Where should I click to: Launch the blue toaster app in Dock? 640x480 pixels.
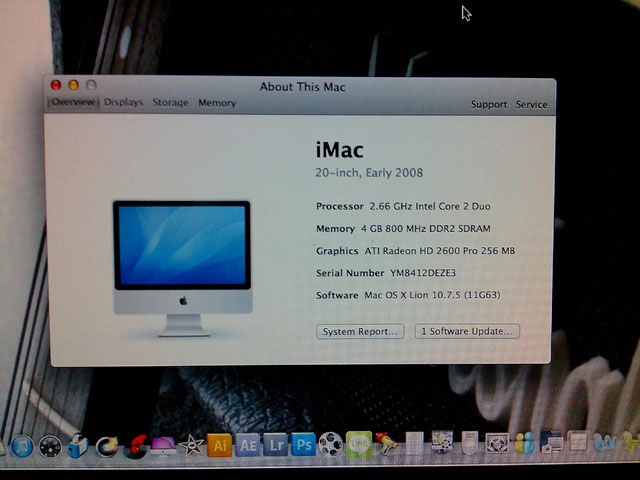(x=78, y=446)
